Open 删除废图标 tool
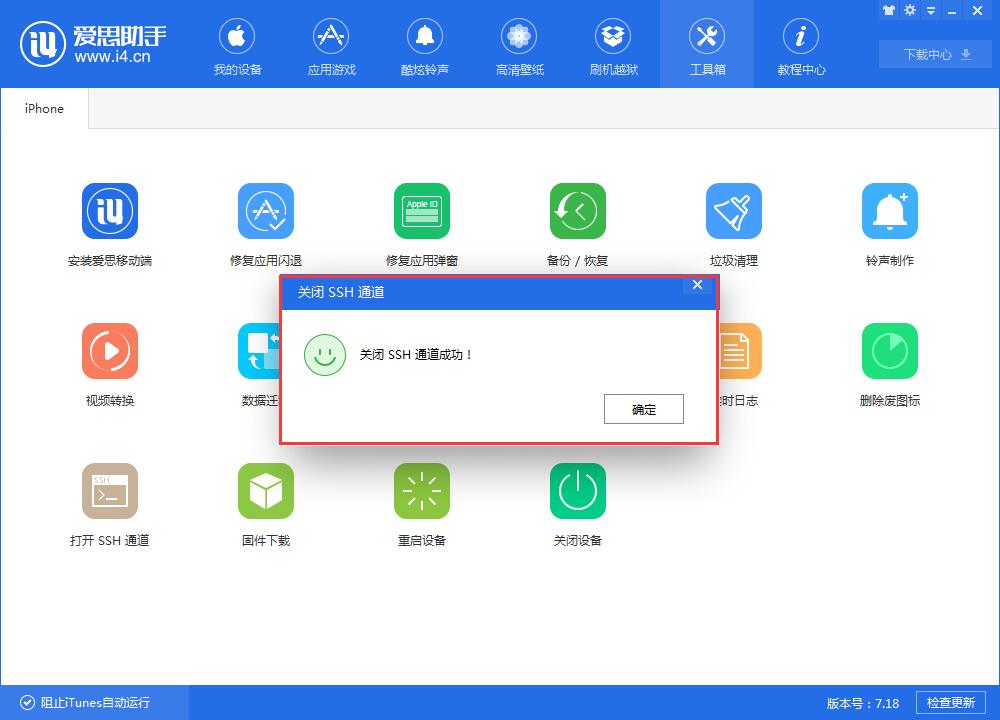This screenshot has height=720, width=1000. click(890, 365)
